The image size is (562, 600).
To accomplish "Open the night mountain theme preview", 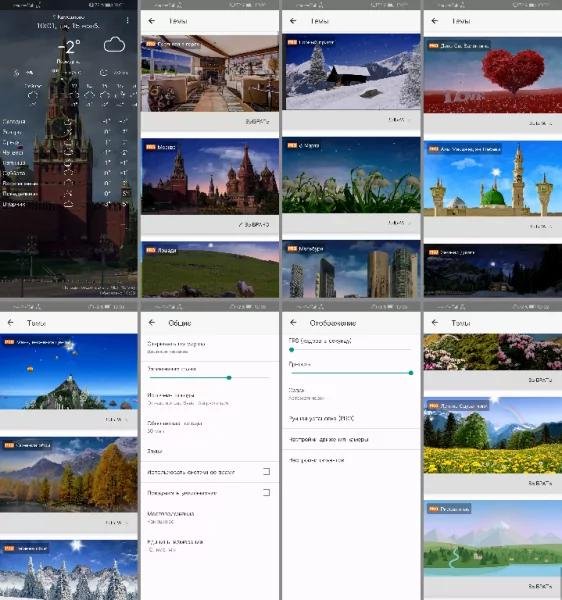I will (493, 271).
